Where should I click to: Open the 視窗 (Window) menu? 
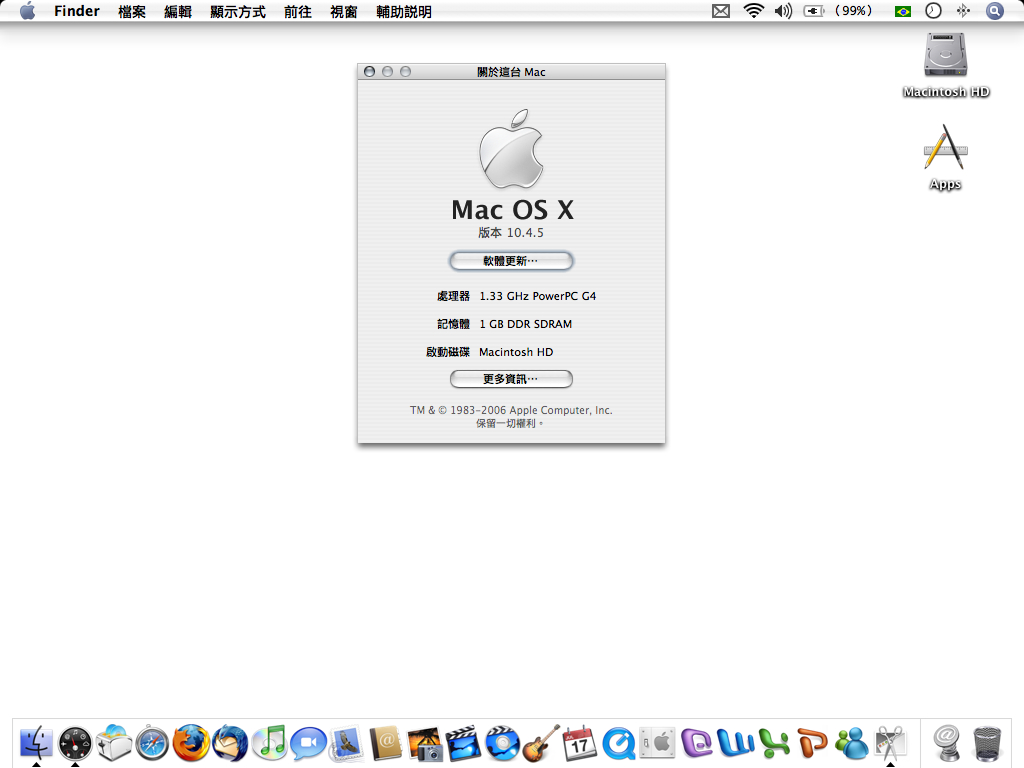pyautogui.click(x=344, y=11)
